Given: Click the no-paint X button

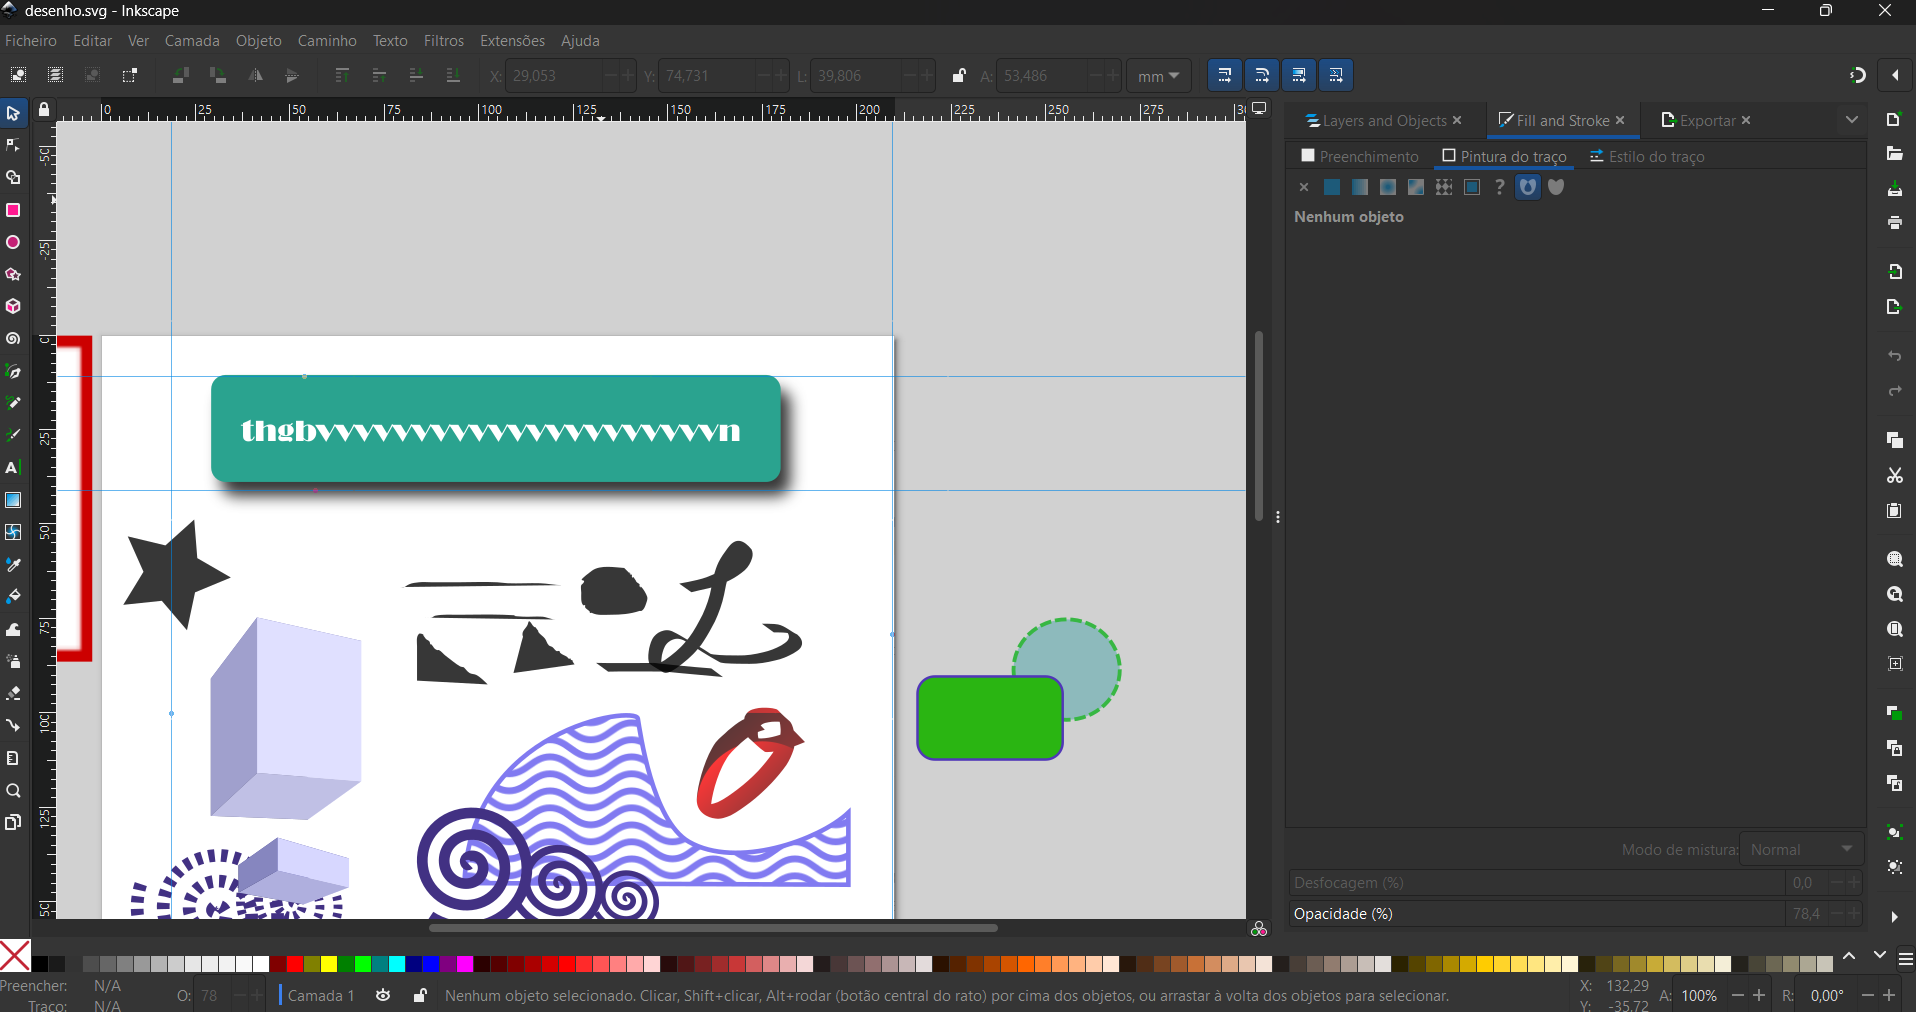Looking at the screenshot, I should pyautogui.click(x=1304, y=187).
